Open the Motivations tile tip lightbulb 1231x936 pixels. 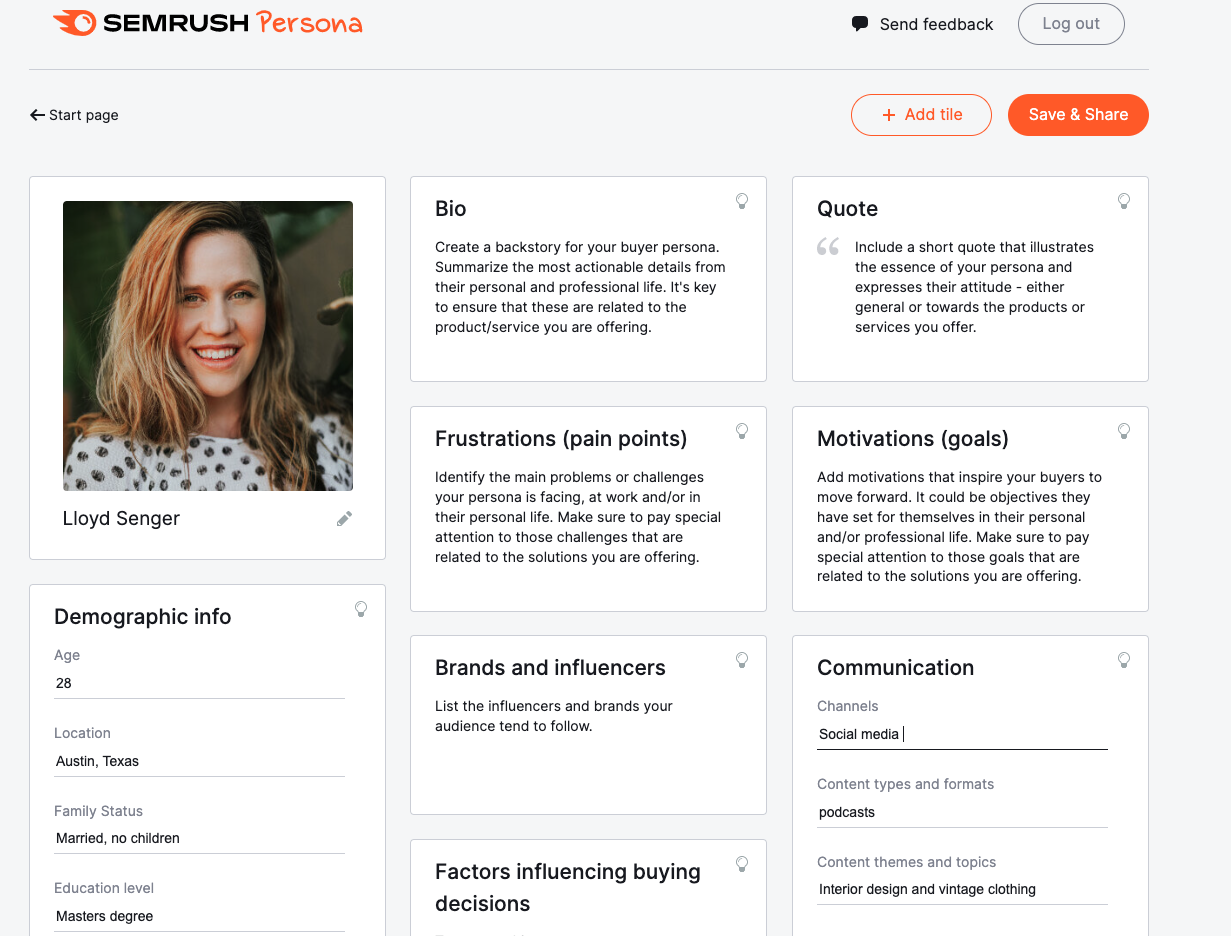pos(1124,431)
